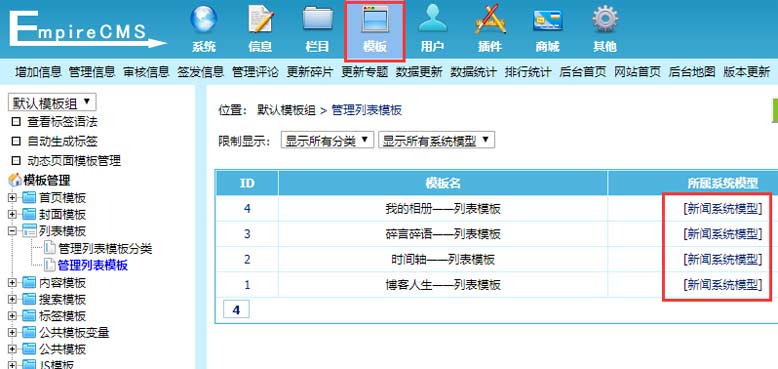
Task: Go to 网站首页
Action: tap(637, 72)
